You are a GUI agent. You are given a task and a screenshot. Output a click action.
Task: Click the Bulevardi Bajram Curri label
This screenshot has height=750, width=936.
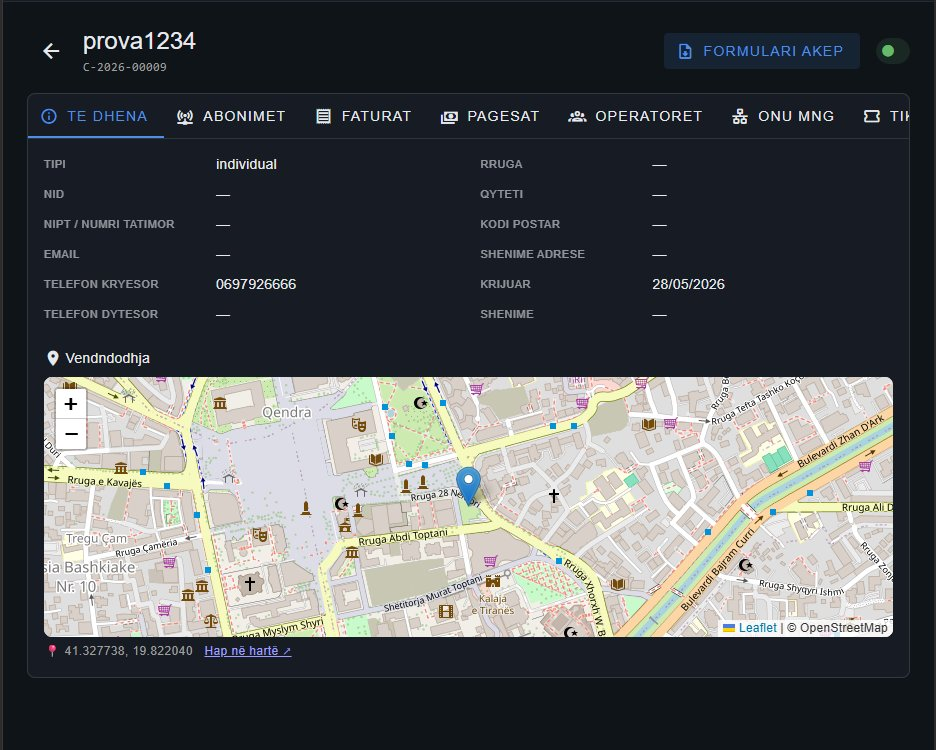pos(718,568)
